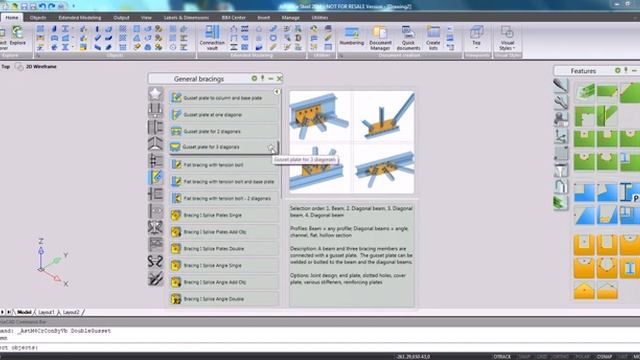Screen dimensions: 640x360
Task: Select the S-hook category icon in vault sidebar
Action: tap(156, 261)
